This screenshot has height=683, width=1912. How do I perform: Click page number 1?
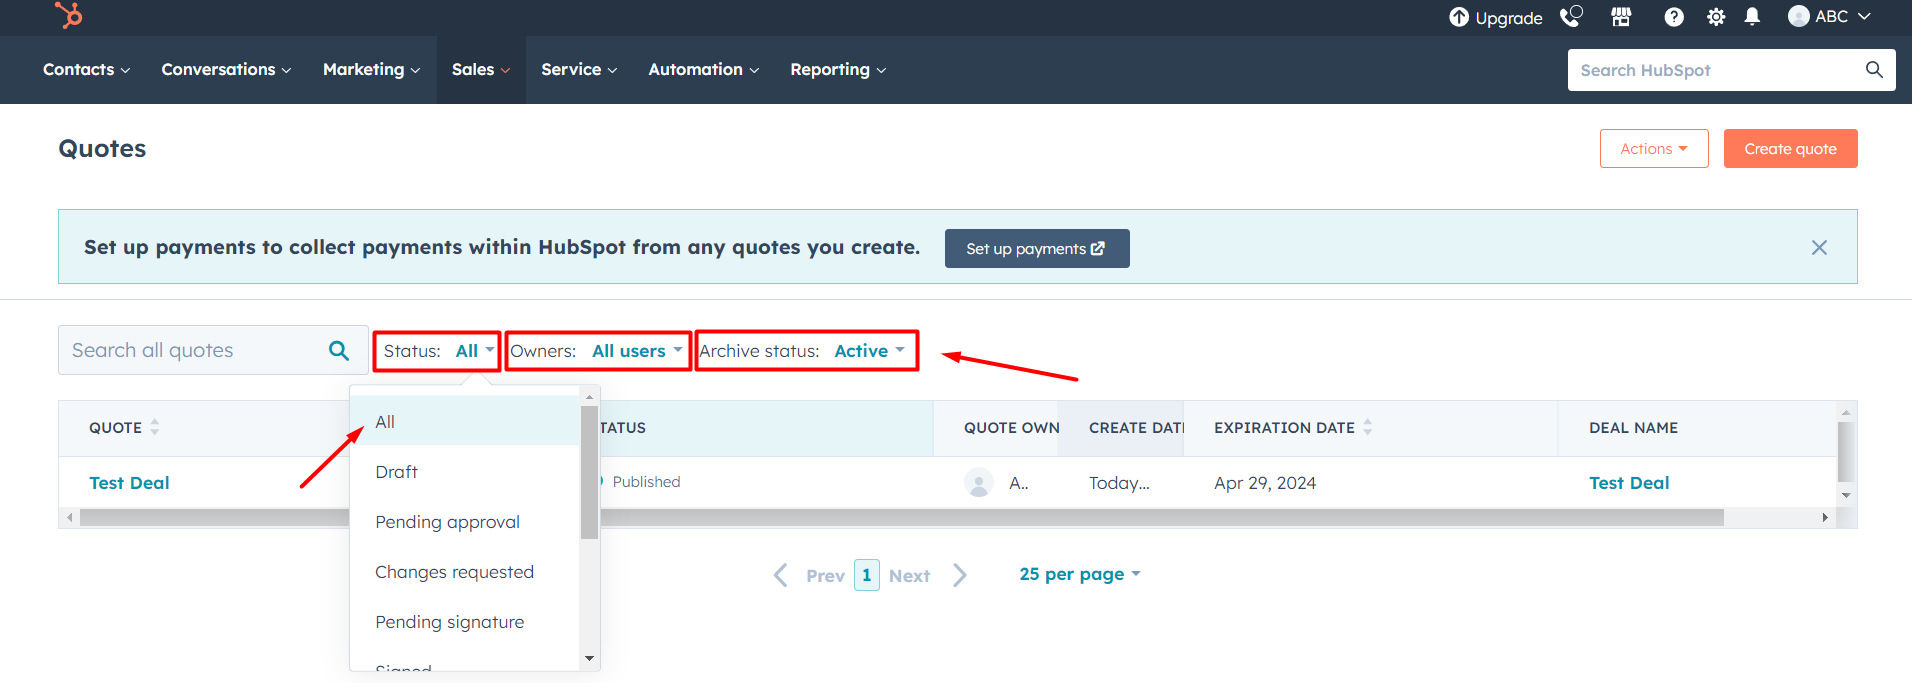pyautogui.click(x=867, y=575)
